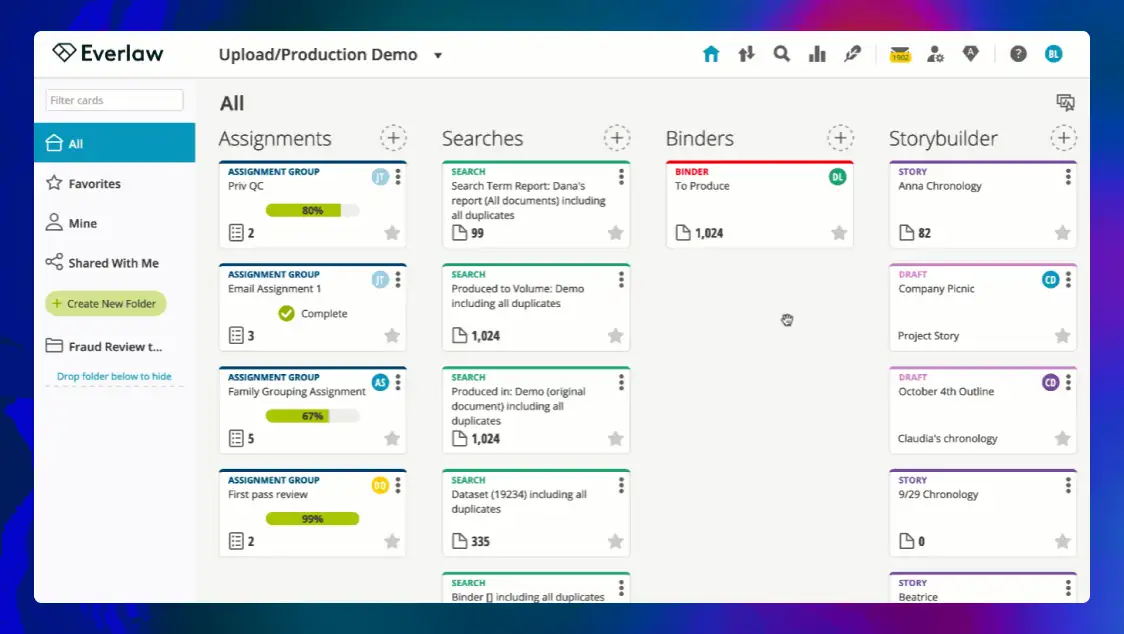Expand the Upload/Production Demo project dropdown
The height and width of the screenshot is (634, 1124).
[x=438, y=55]
